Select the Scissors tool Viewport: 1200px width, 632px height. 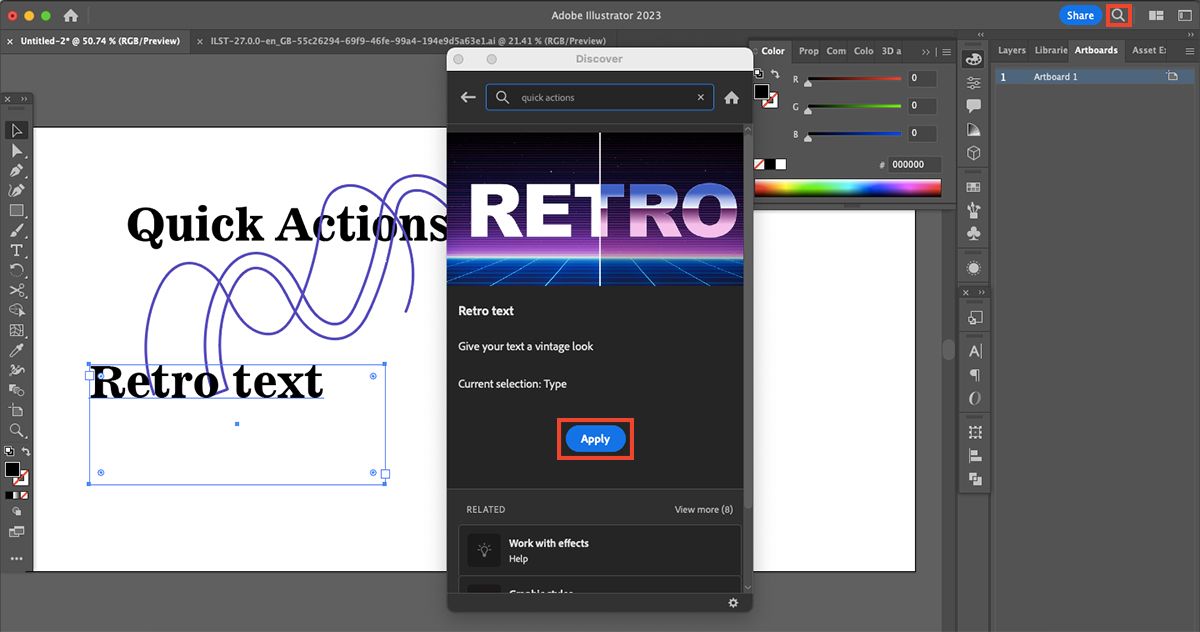click(17, 290)
